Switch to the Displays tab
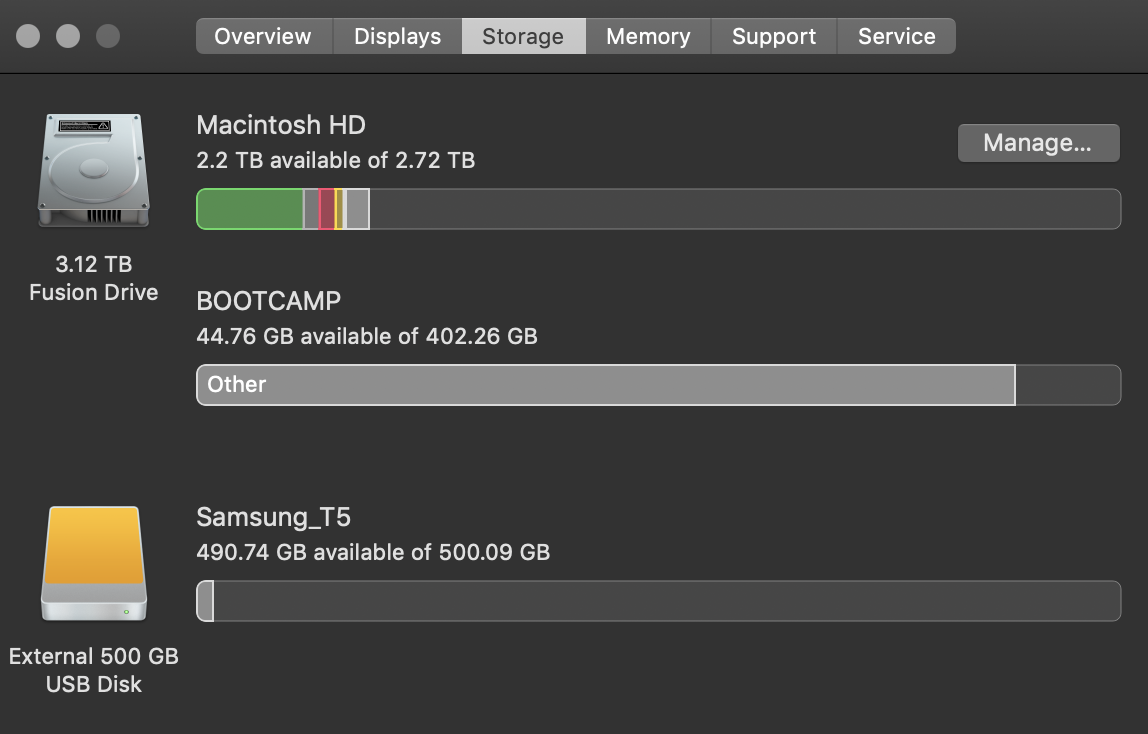The image size is (1148, 734). click(397, 37)
